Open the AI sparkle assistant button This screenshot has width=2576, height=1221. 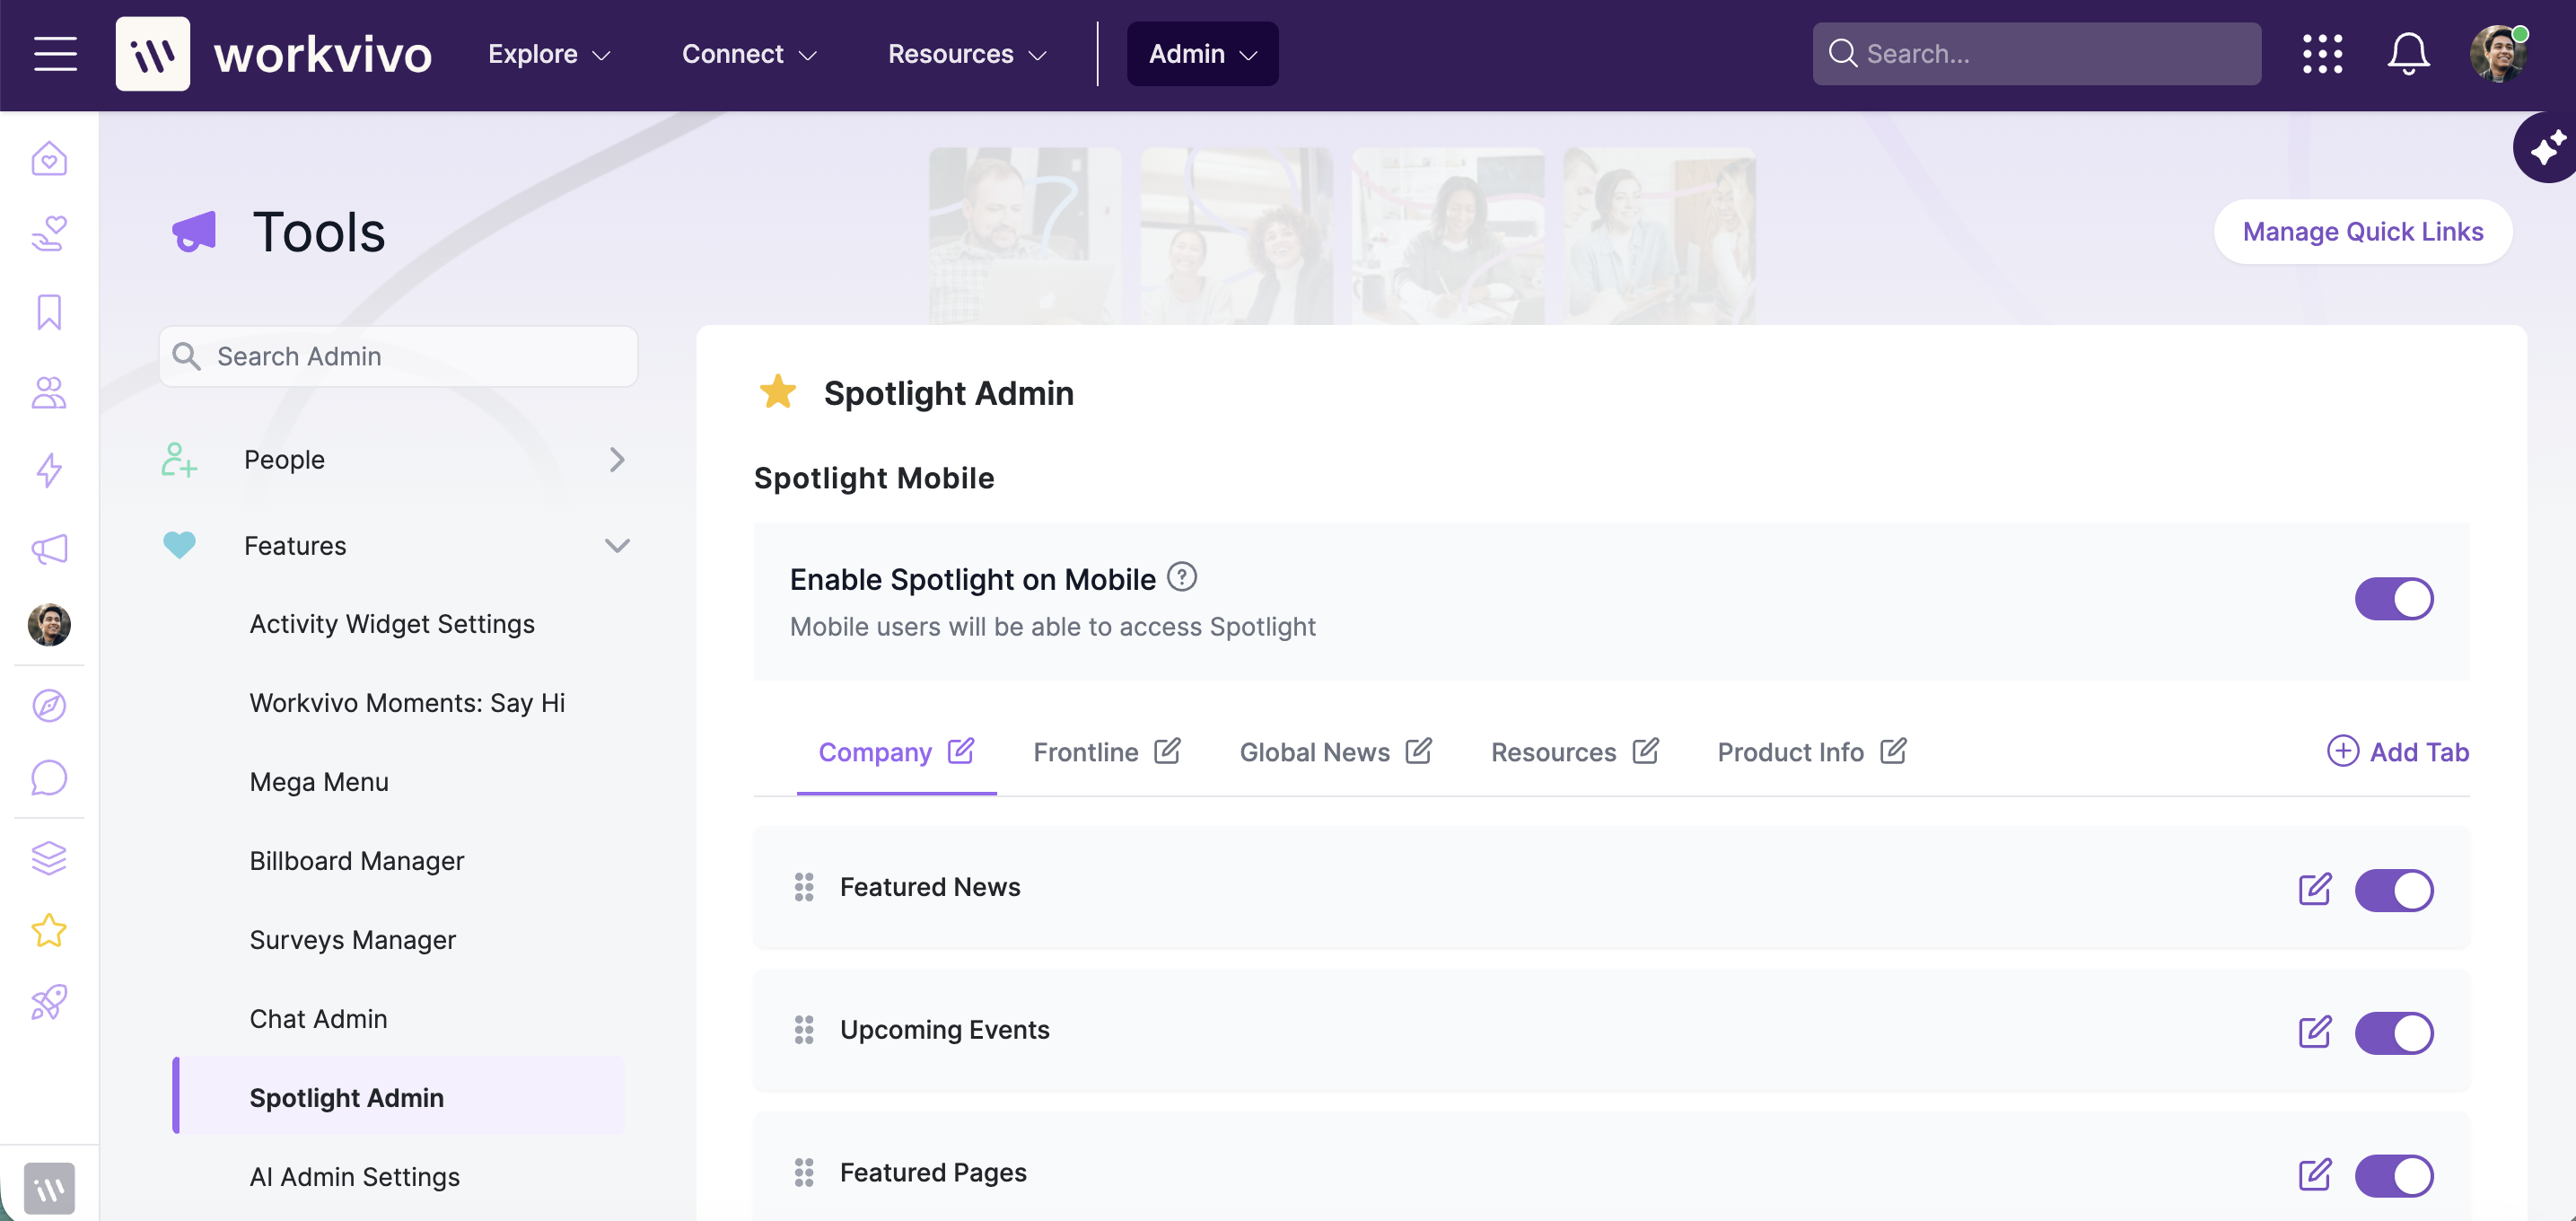2548,148
